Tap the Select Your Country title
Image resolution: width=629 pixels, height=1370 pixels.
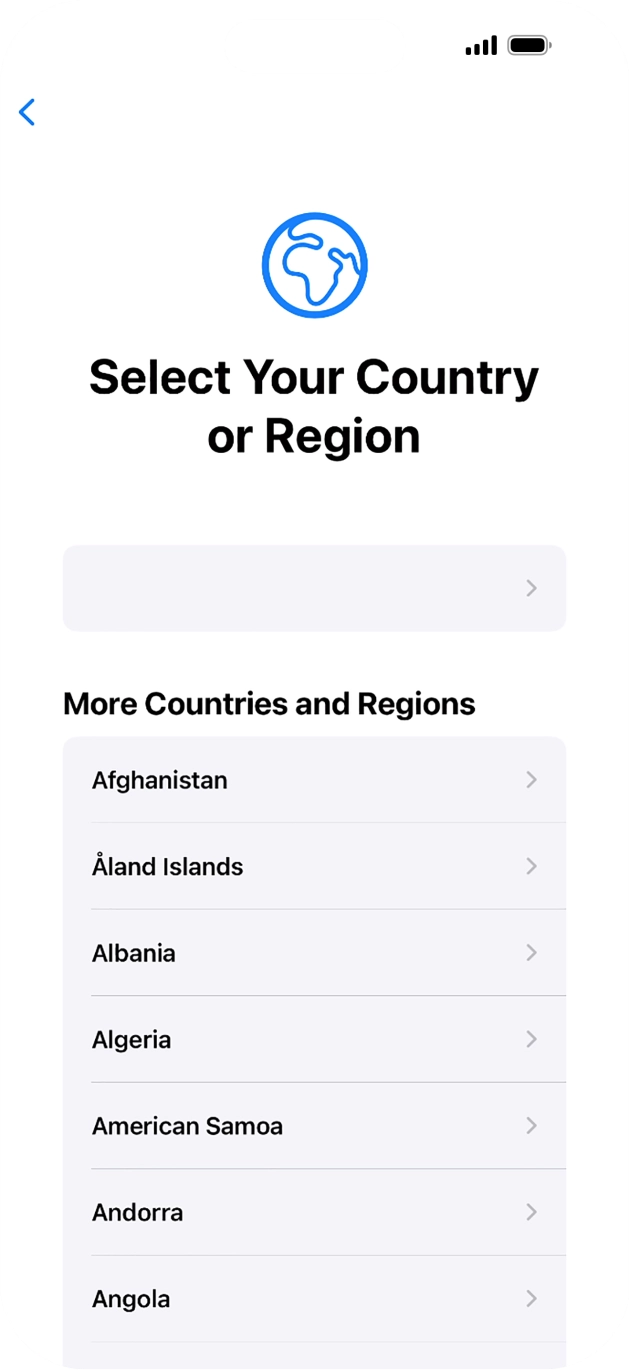pos(315,405)
